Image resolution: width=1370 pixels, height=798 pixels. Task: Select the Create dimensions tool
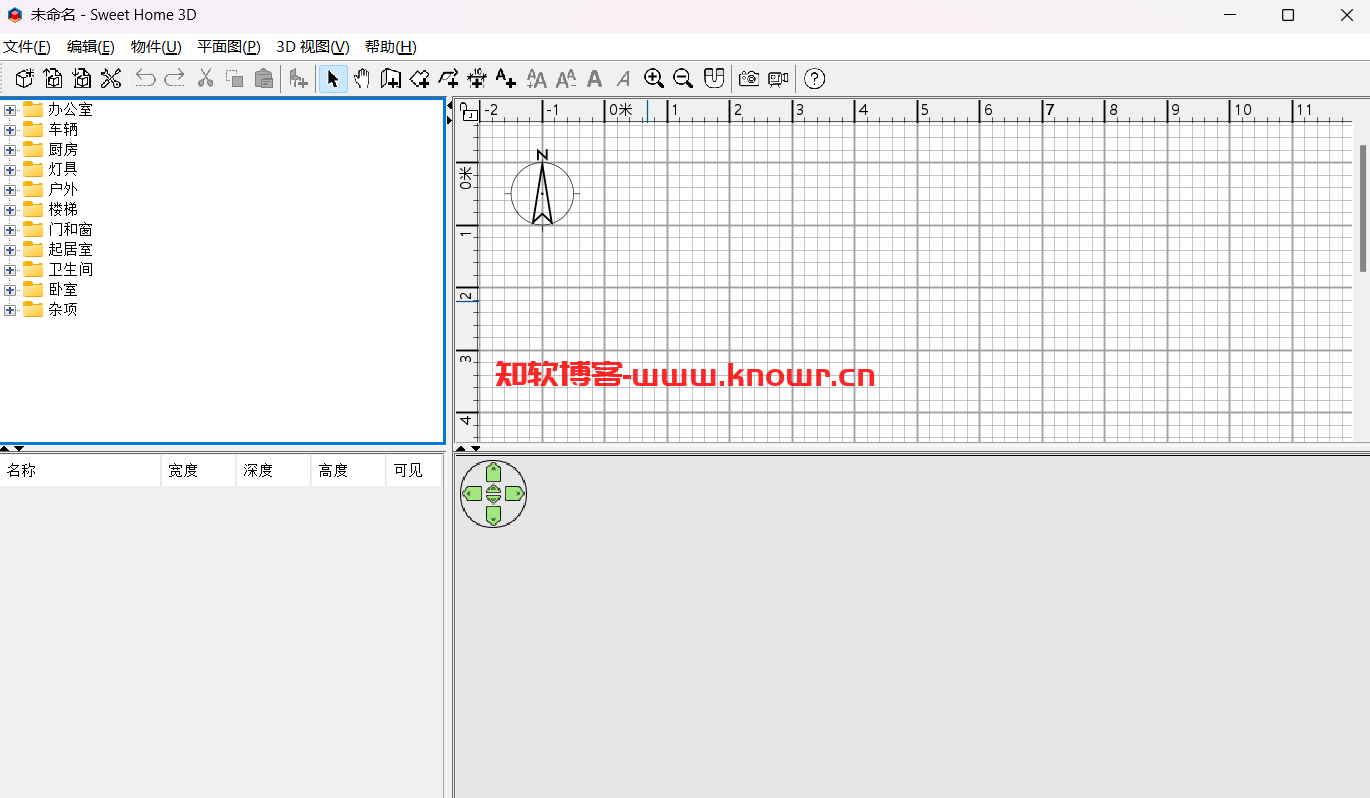pyautogui.click(x=477, y=78)
